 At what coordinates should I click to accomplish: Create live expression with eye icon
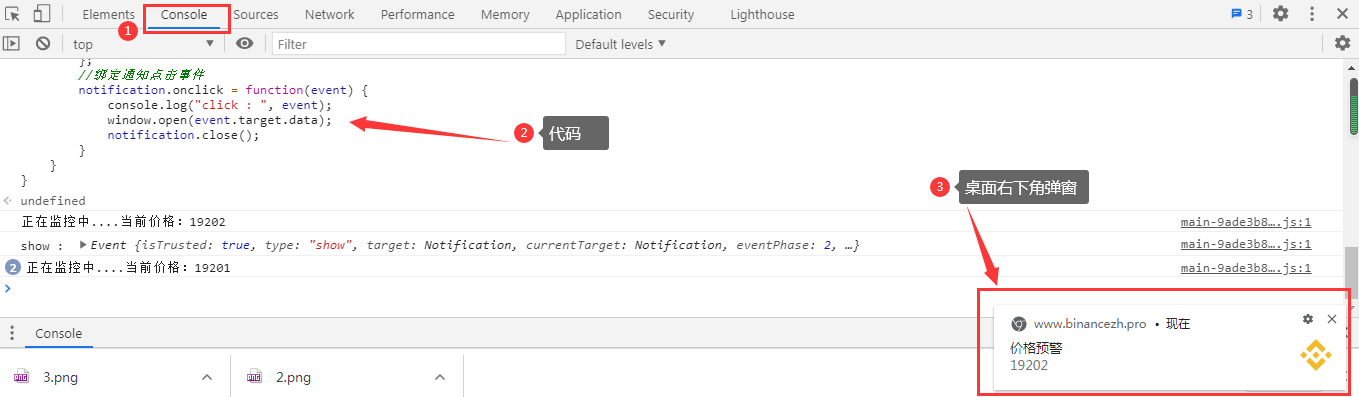tap(244, 43)
